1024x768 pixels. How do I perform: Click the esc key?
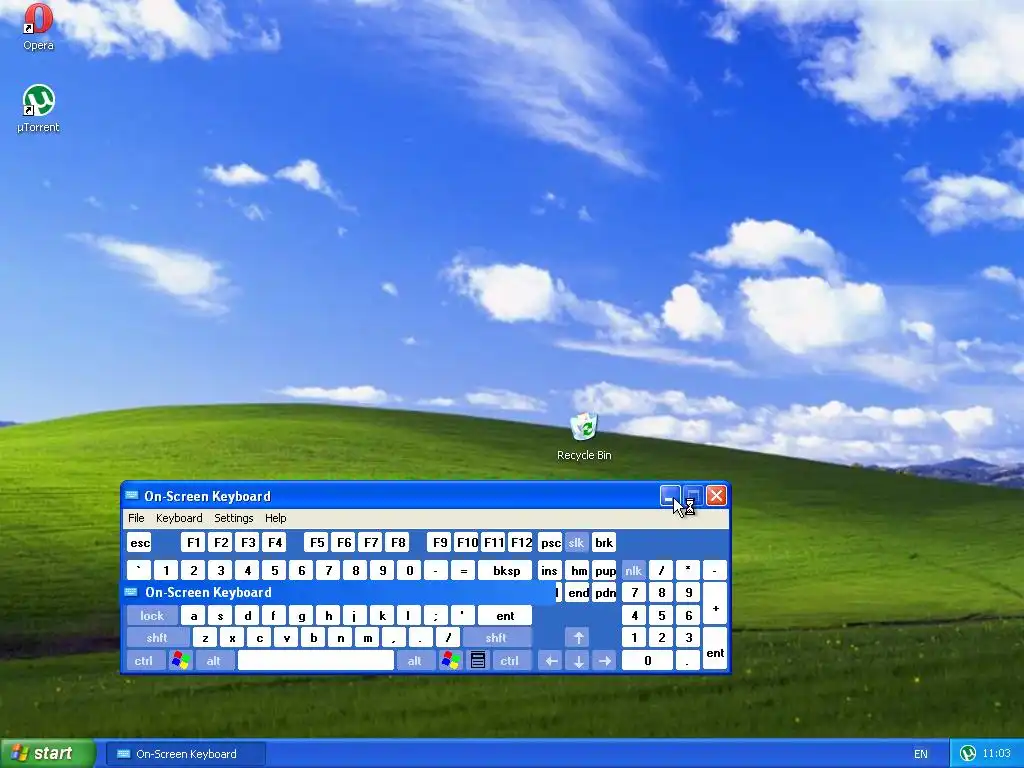139,543
